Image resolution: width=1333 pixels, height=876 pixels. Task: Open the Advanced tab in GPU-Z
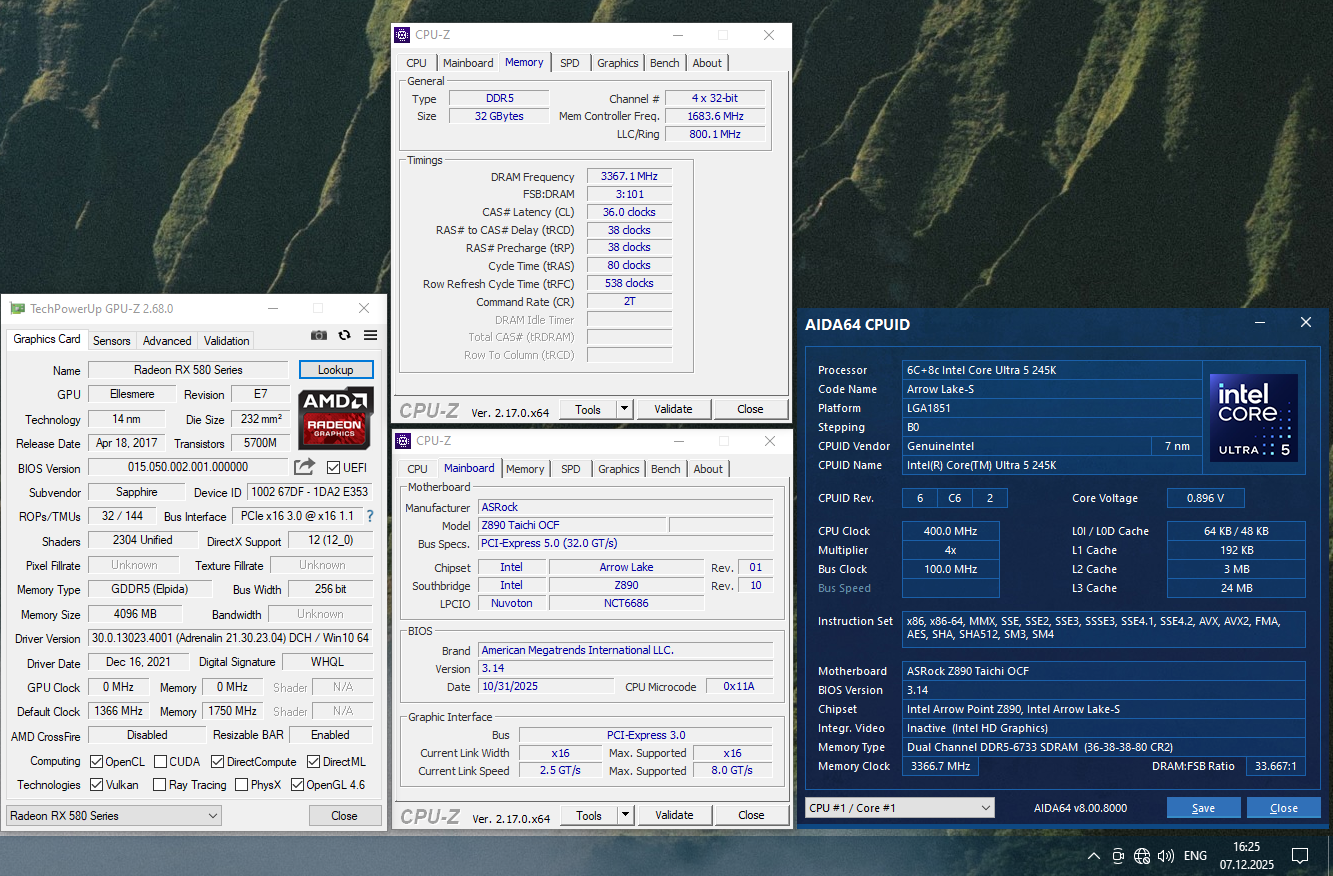167,340
